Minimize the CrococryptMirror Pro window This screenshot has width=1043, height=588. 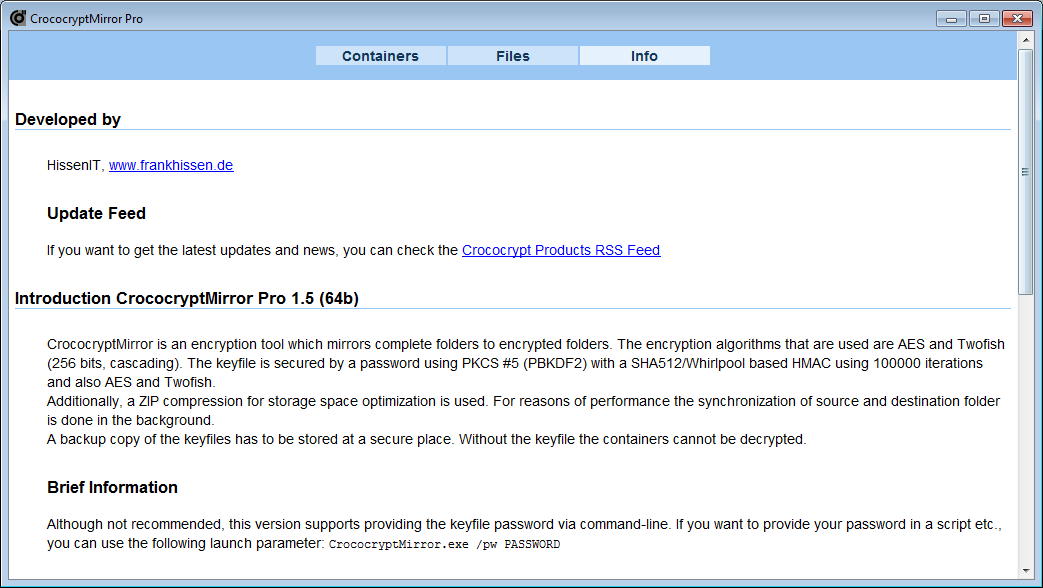coord(951,19)
